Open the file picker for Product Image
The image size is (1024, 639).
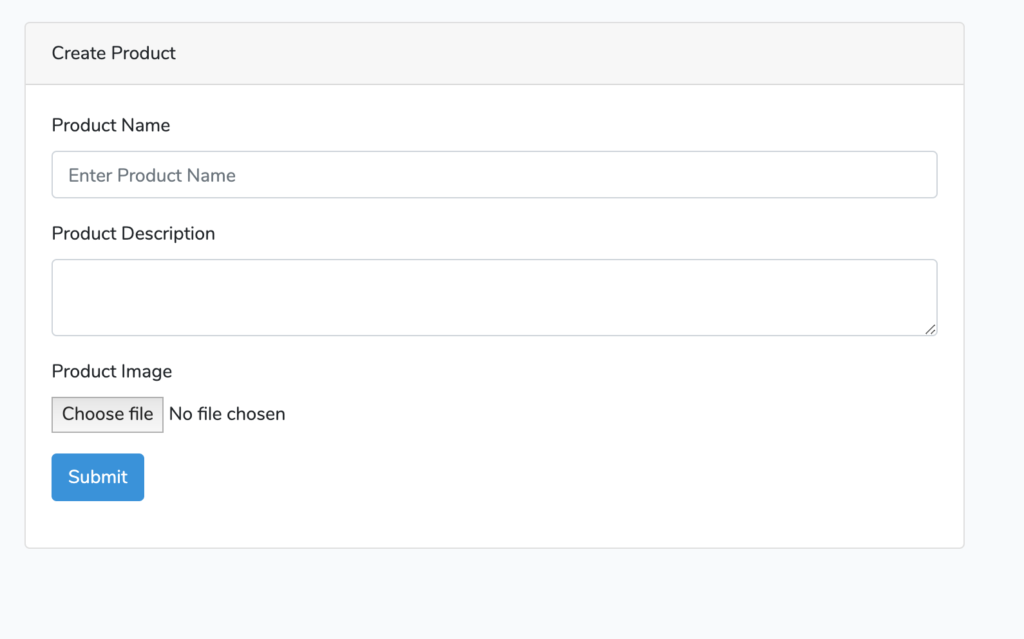[107, 414]
